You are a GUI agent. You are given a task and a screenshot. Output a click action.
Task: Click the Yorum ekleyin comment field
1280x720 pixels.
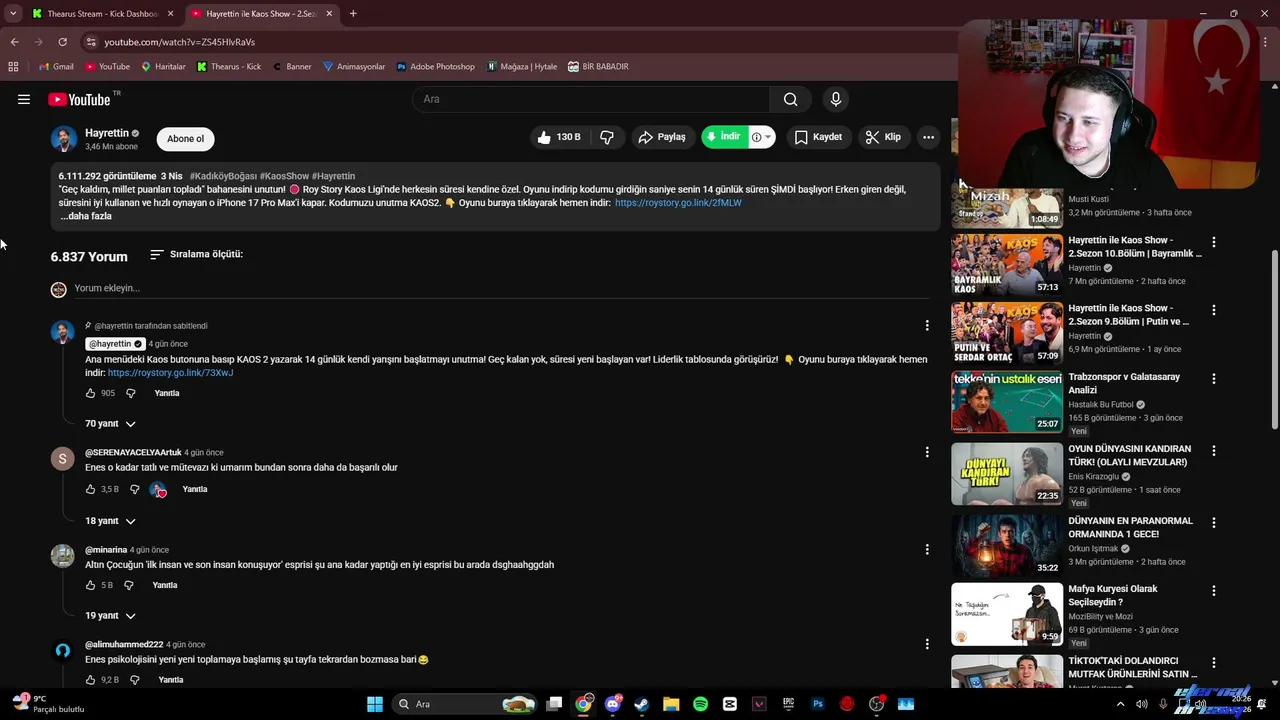(x=500, y=288)
